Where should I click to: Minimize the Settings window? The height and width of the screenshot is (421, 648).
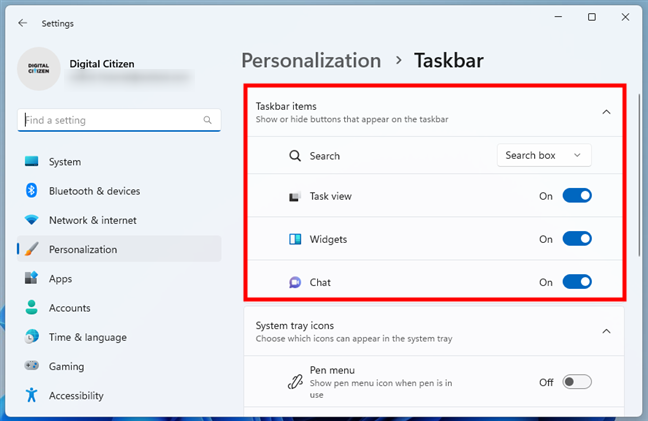[558, 17]
